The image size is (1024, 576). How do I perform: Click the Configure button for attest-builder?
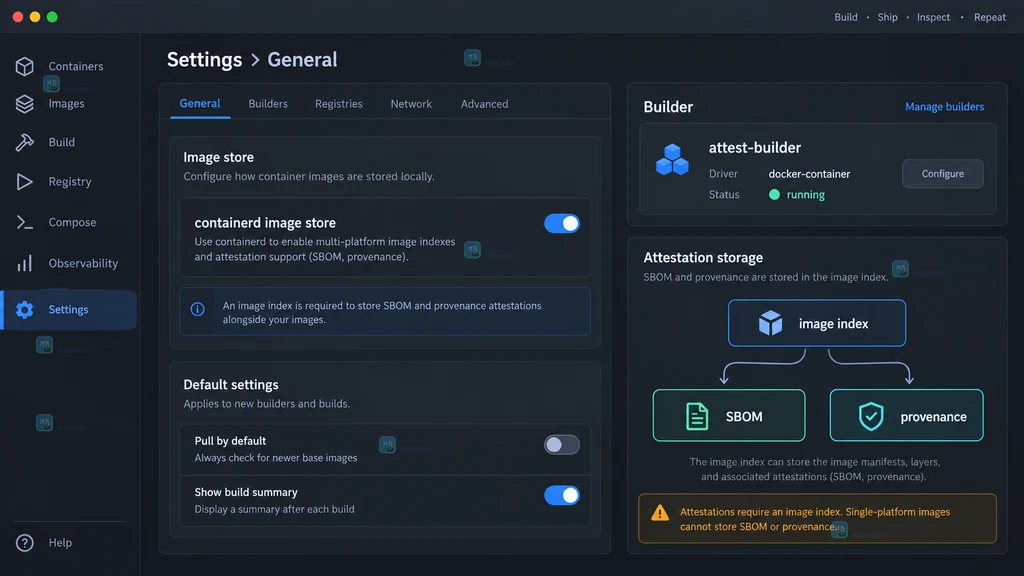point(942,174)
